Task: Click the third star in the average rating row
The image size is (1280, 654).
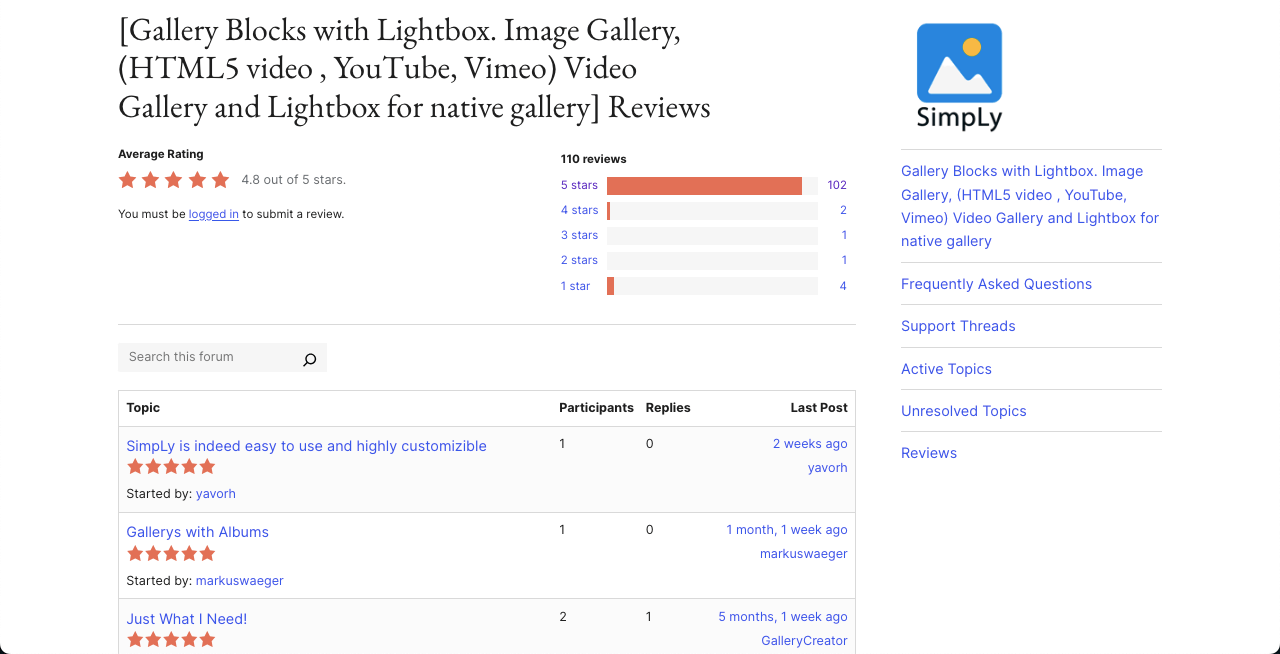Action: pyautogui.click(x=173, y=180)
